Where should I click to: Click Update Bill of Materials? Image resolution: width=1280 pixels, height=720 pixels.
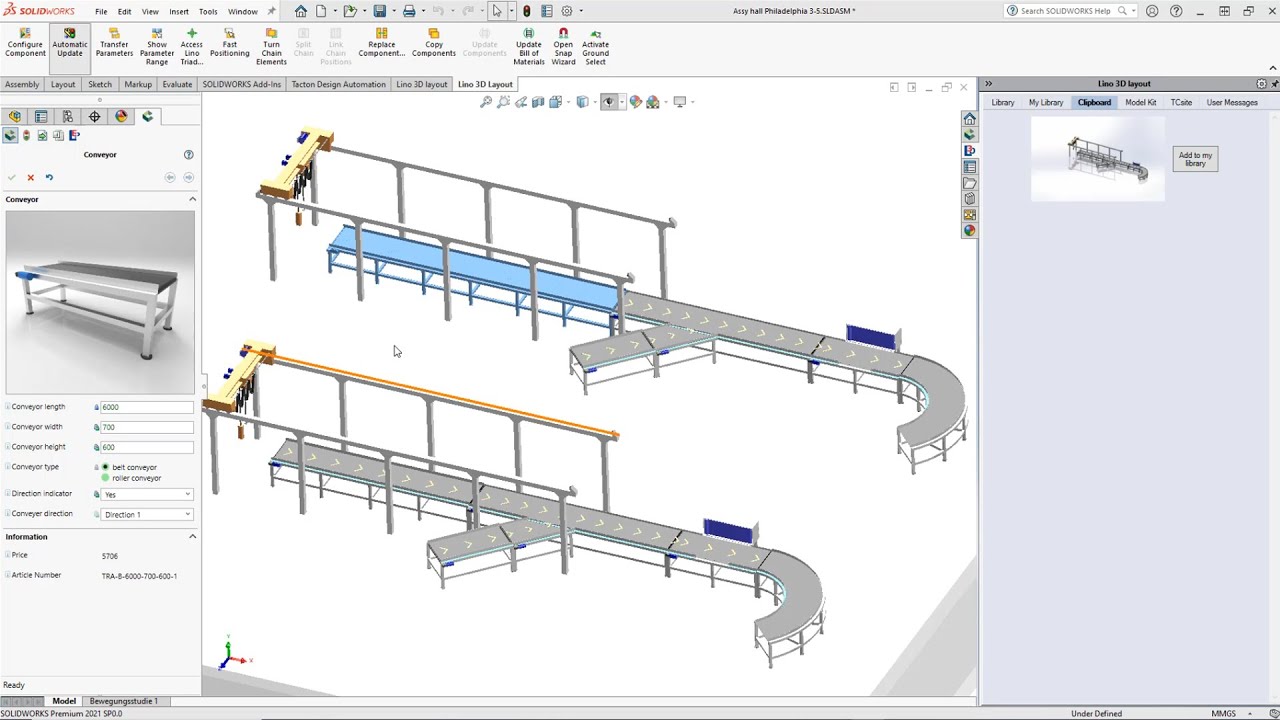click(x=529, y=47)
